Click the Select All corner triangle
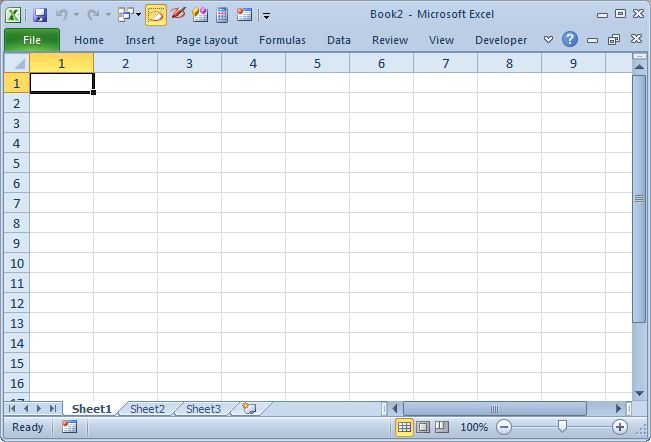 tap(17, 63)
